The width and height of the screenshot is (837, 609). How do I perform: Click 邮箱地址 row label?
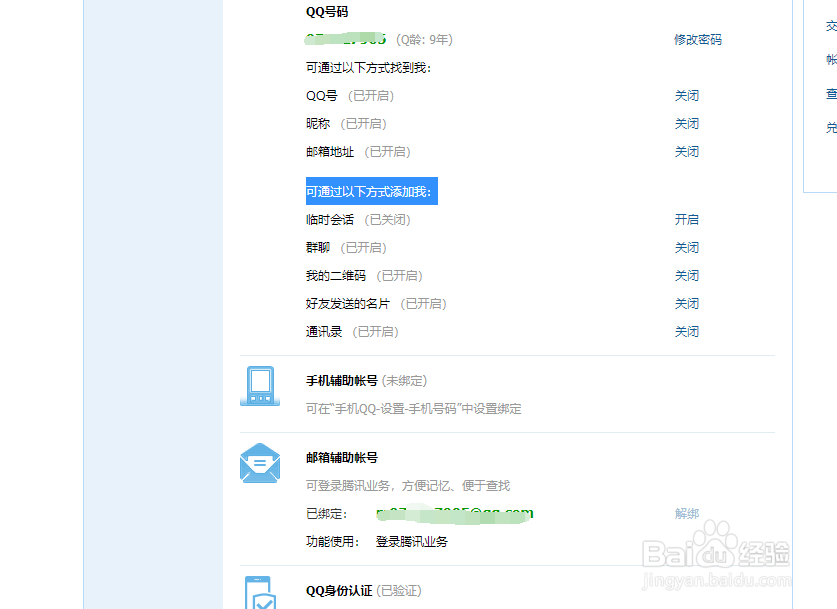(329, 152)
